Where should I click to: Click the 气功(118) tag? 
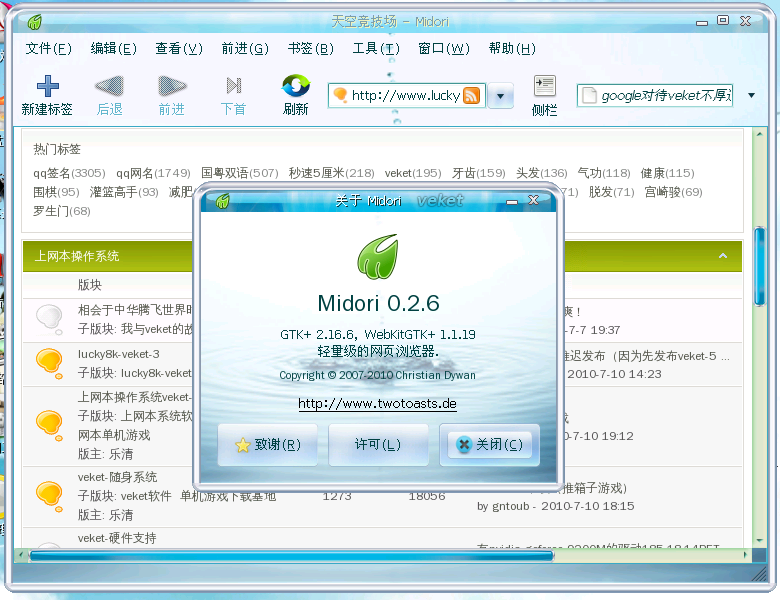[604, 173]
